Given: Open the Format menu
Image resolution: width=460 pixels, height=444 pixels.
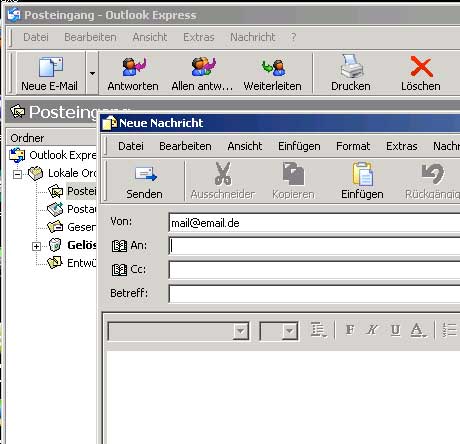Looking at the screenshot, I should (353, 146).
